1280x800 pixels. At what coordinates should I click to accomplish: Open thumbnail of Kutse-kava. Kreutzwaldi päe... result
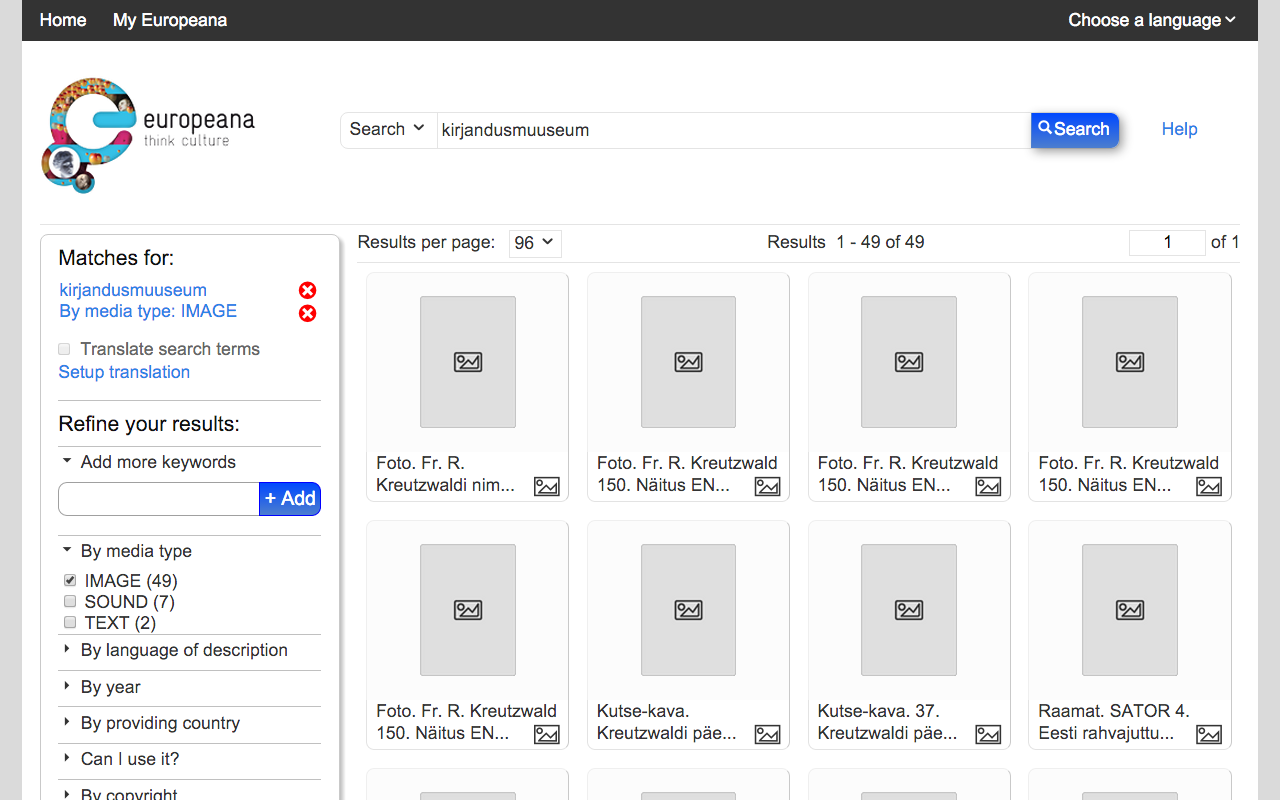(x=688, y=610)
